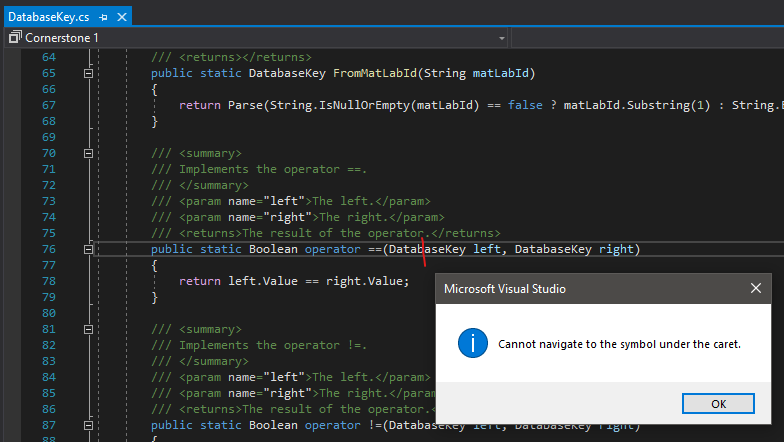Collapse the summary comment at line 81
This screenshot has width=784, height=442.
[88, 330]
